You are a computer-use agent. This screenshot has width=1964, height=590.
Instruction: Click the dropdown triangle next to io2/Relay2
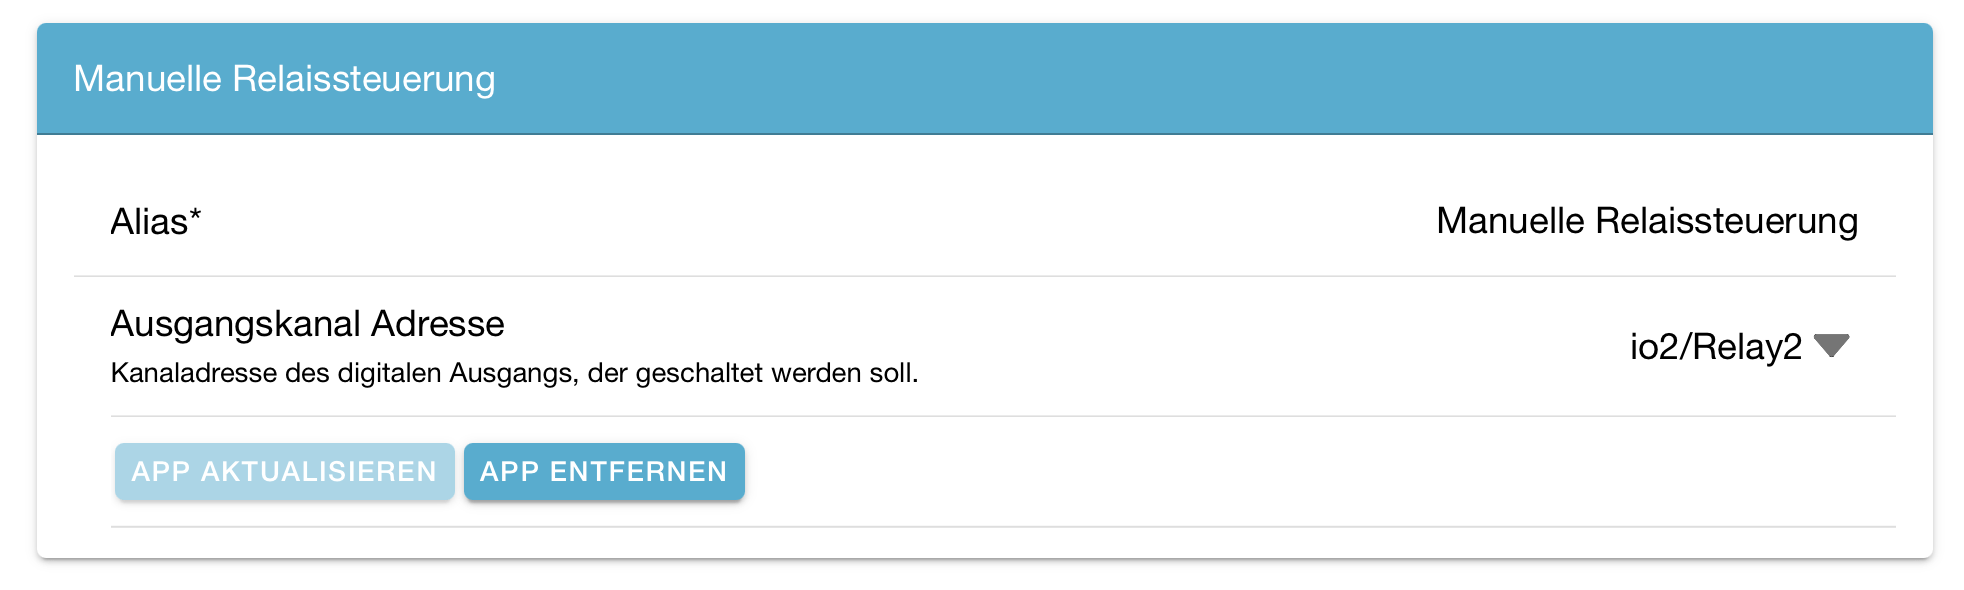(x=1831, y=346)
